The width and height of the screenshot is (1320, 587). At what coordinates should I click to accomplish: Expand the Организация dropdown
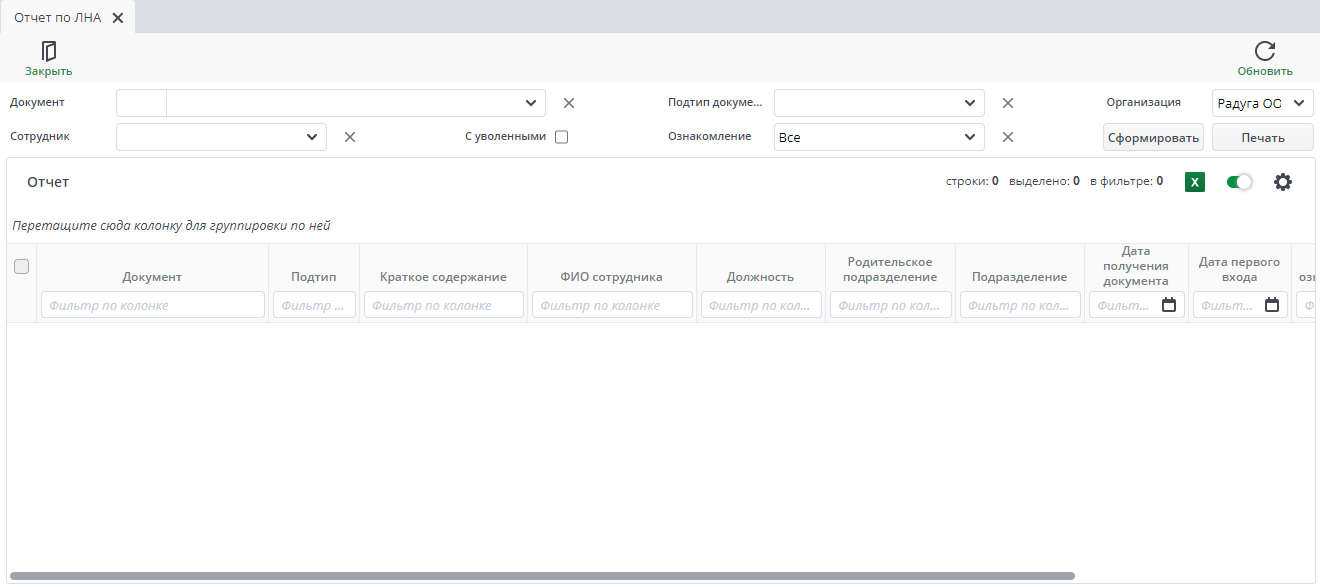click(1299, 103)
